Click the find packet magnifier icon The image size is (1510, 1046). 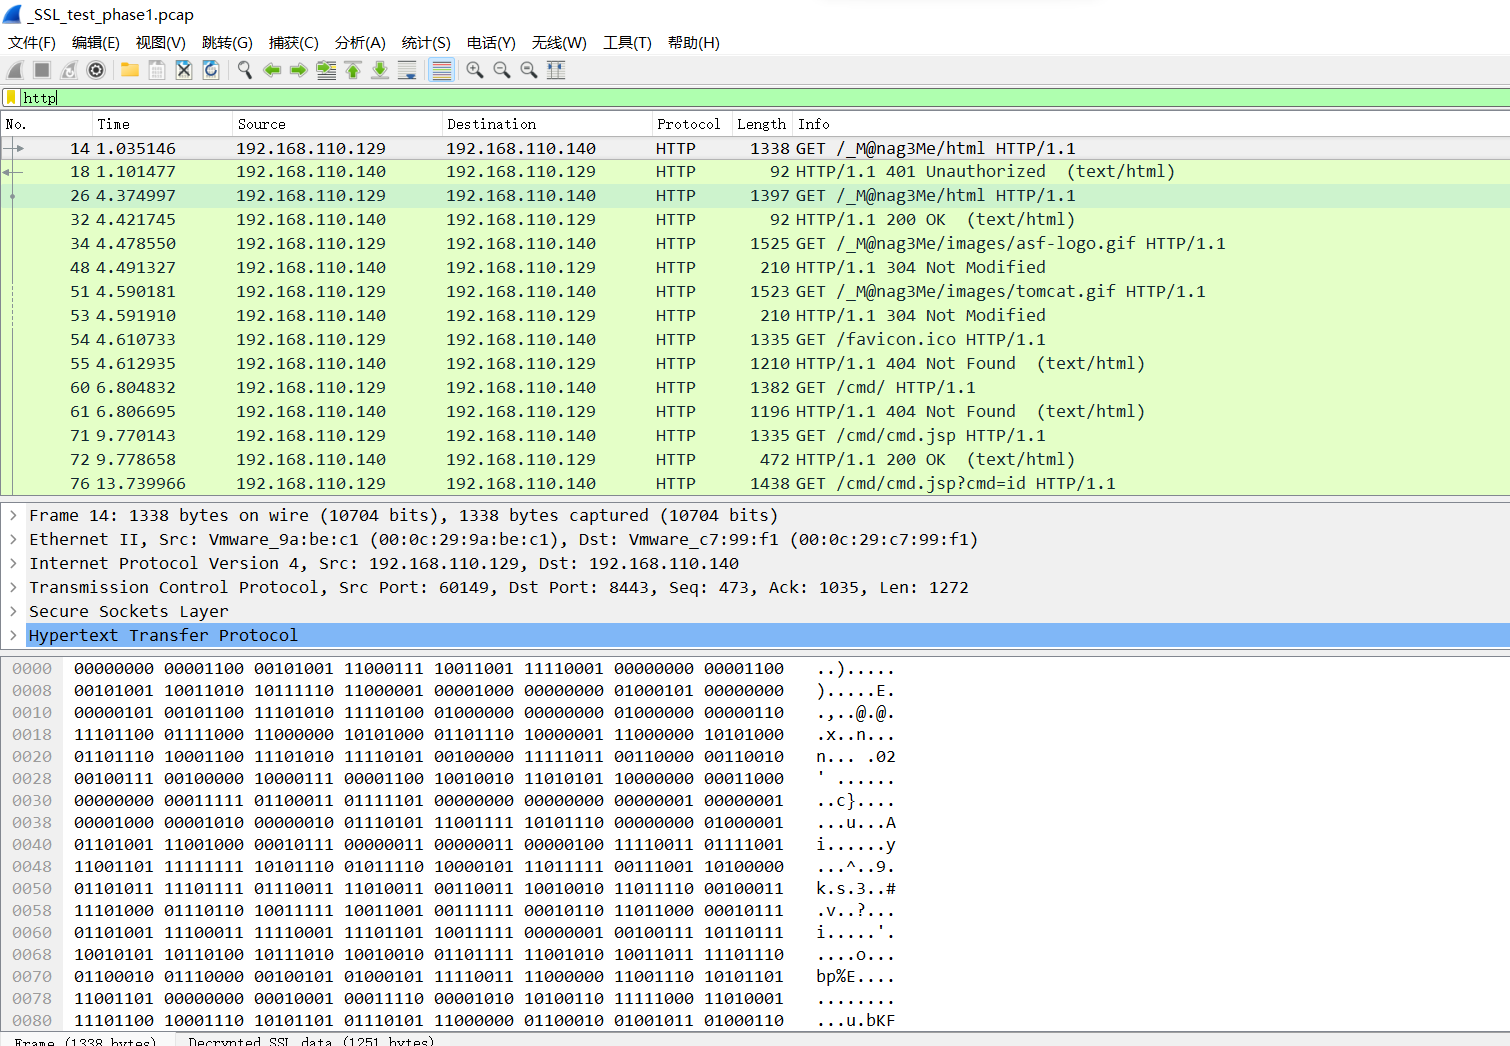point(245,70)
